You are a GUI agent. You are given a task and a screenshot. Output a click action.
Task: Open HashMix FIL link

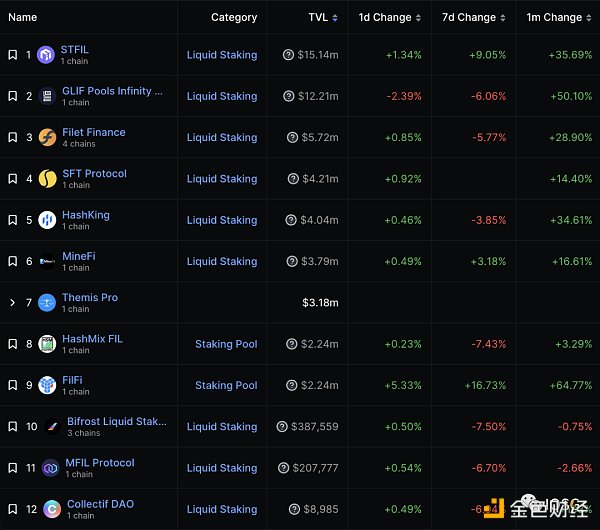93,339
